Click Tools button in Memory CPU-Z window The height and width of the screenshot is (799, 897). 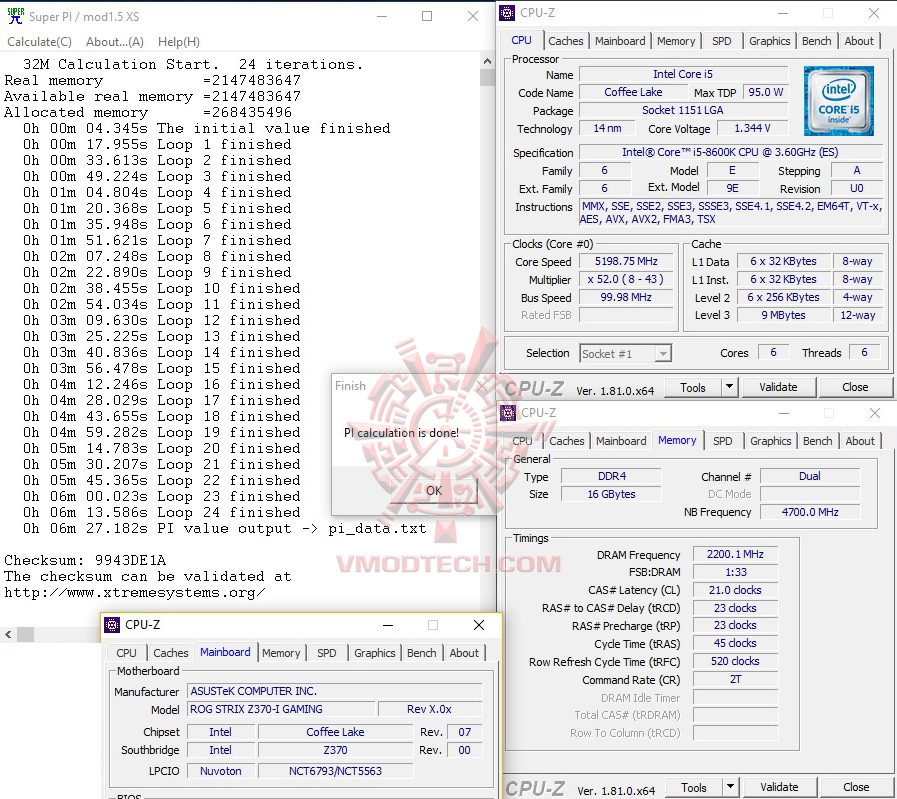pyautogui.click(x=694, y=787)
